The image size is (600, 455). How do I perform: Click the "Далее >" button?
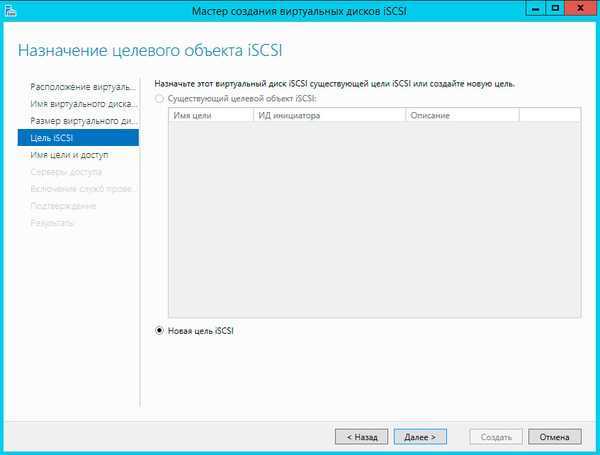tap(420, 437)
